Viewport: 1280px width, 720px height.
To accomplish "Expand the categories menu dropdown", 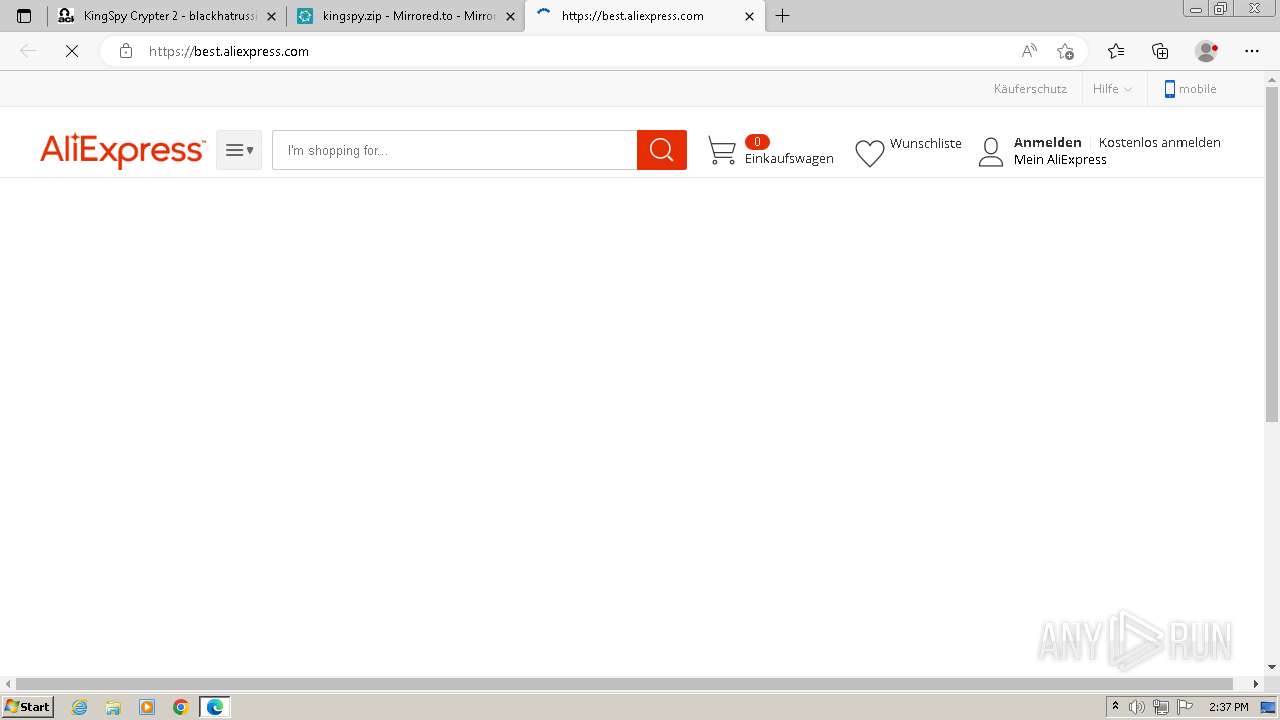I will click(239, 150).
